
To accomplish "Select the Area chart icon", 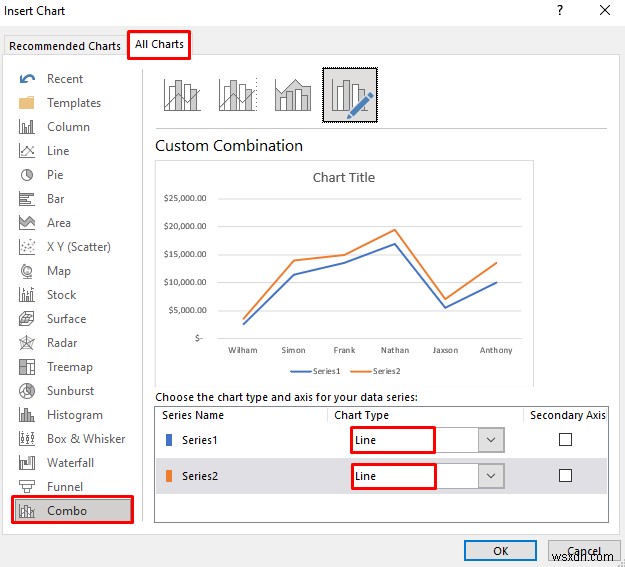I will pos(27,222).
